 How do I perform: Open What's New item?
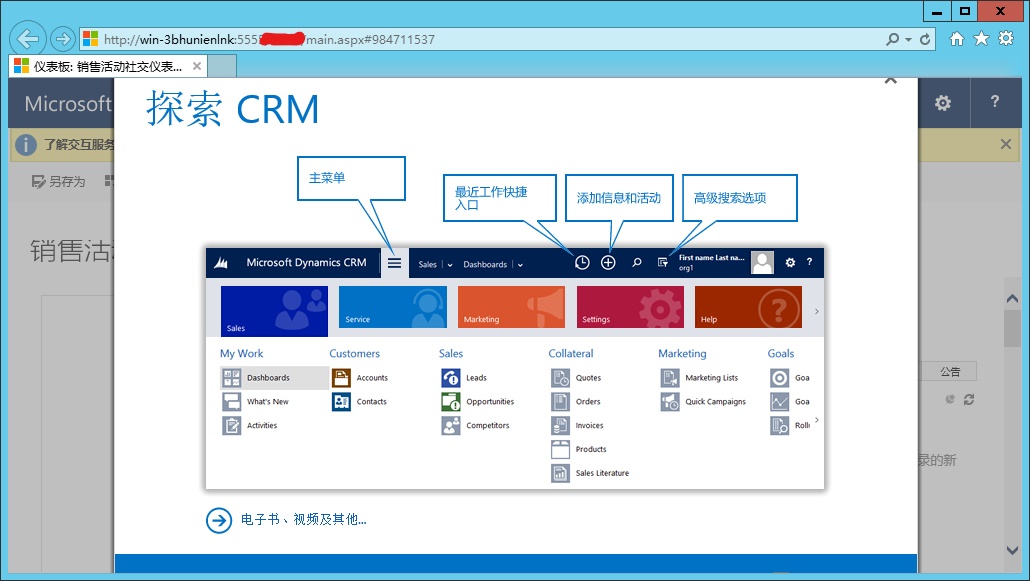point(256,402)
